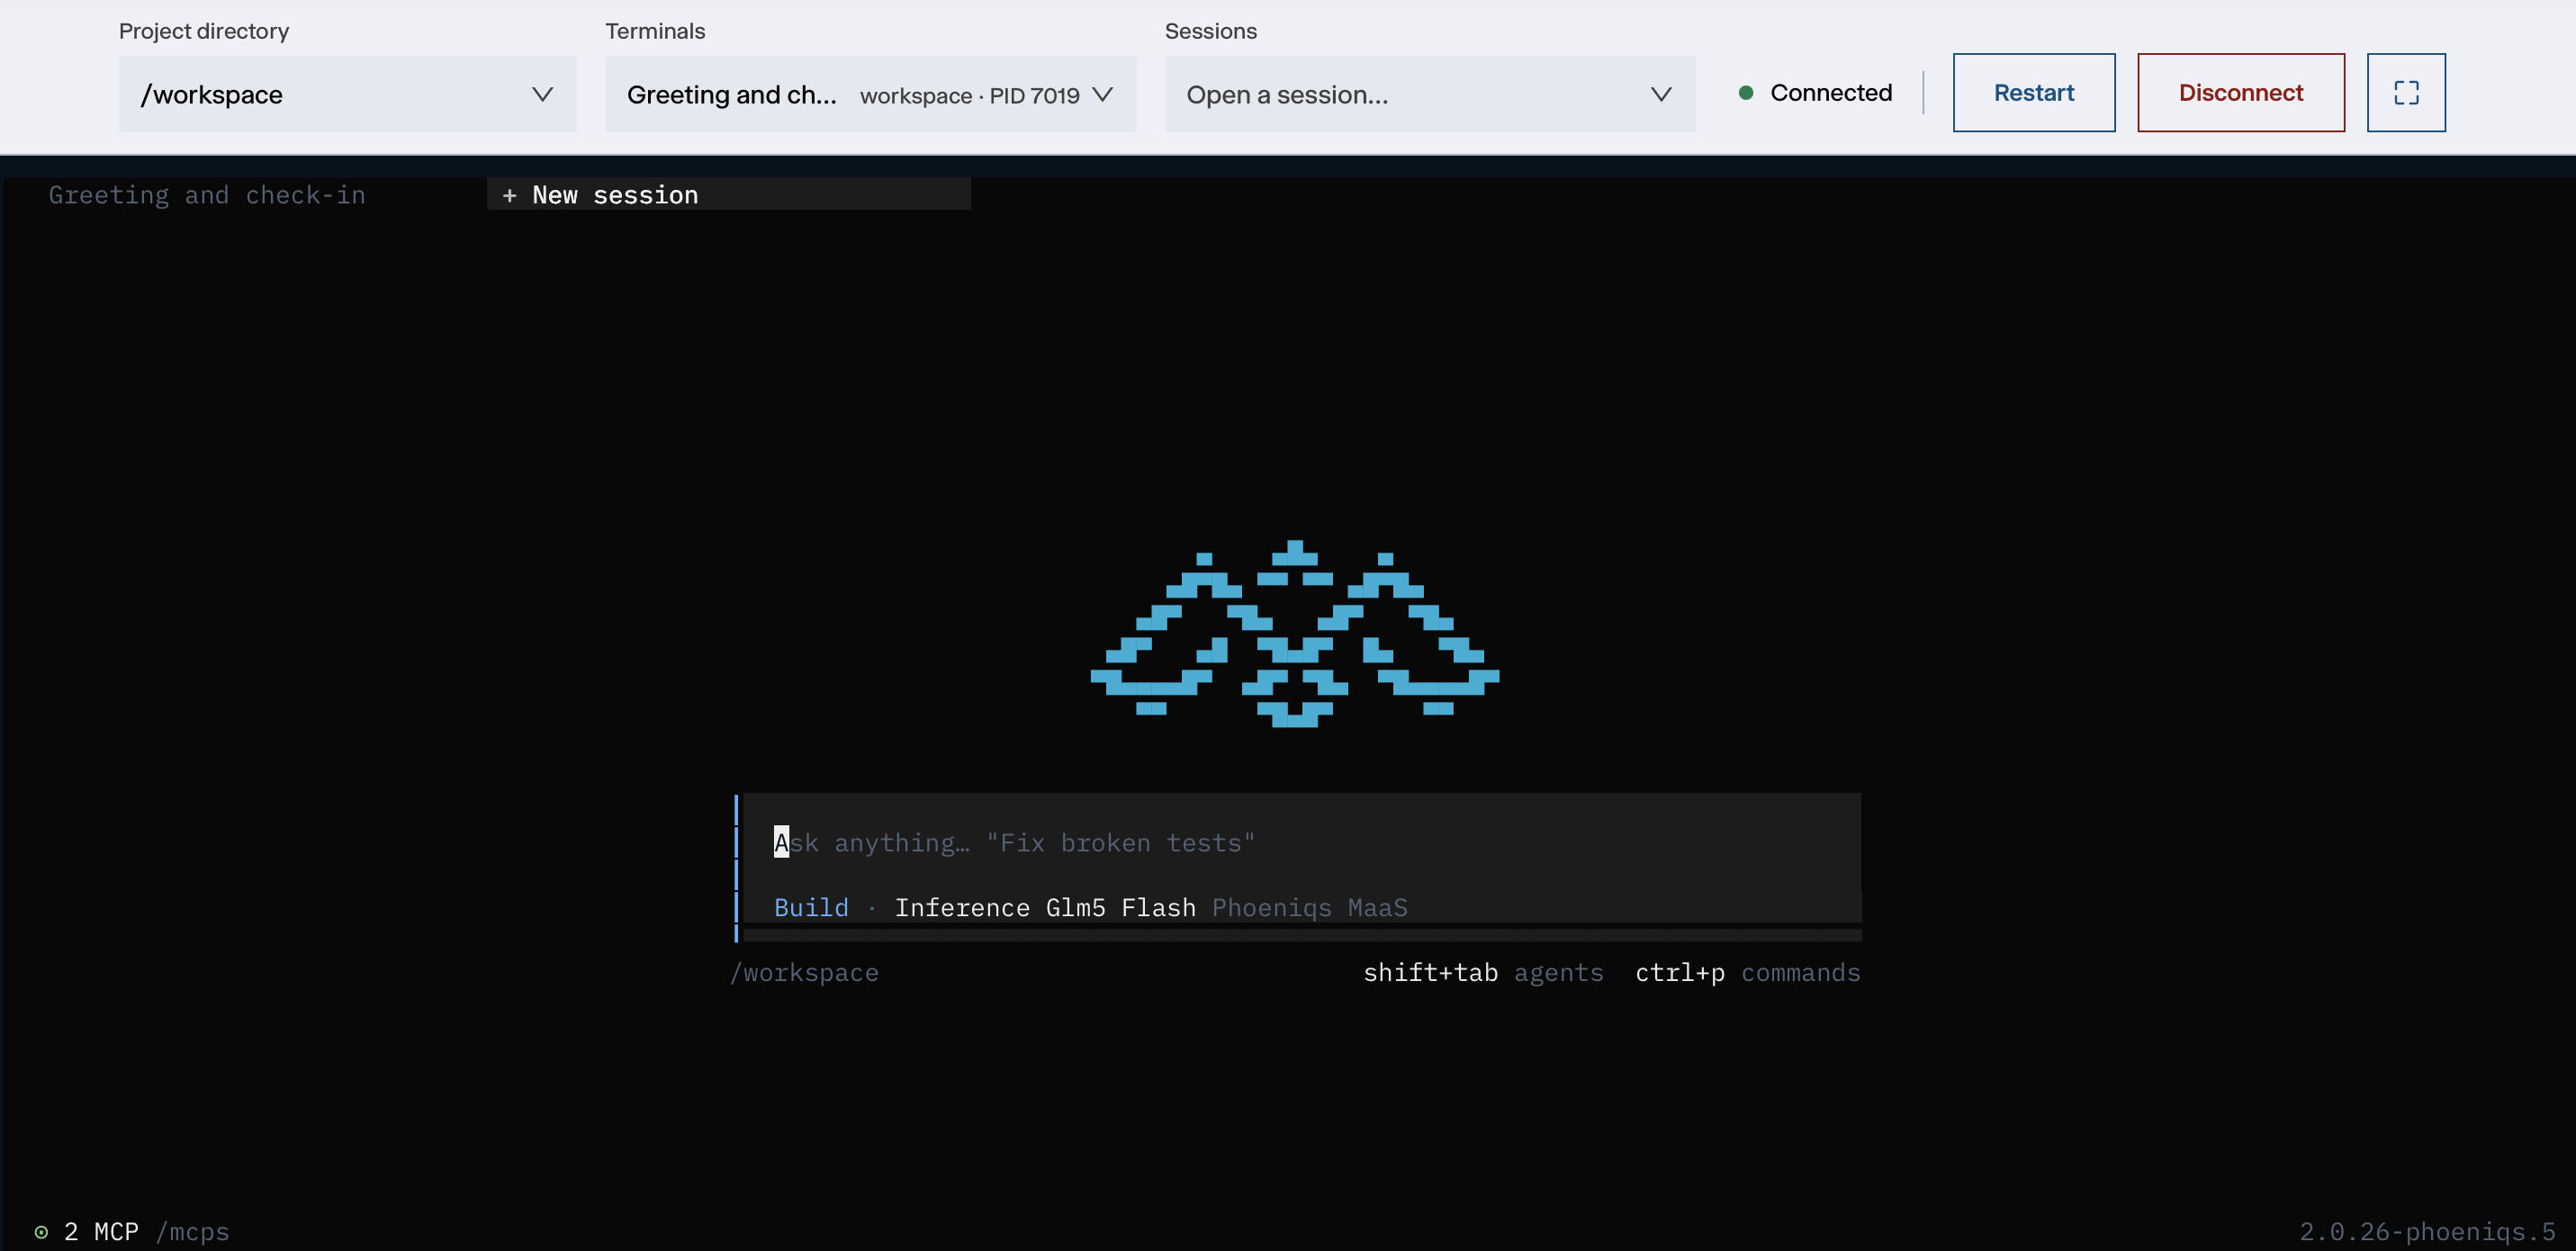This screenshot has height=1251, width=2576.
Task: Click the /mcps command in status bar
Action: point(193,1232)
